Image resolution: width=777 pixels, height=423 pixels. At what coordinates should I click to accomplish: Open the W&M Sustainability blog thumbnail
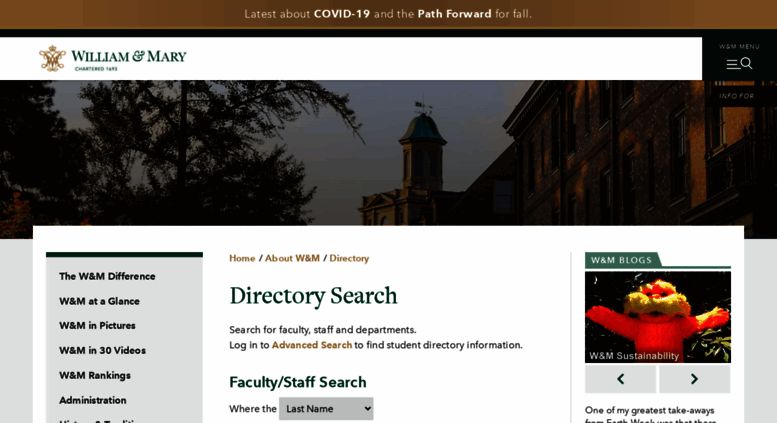[x=658, y=317]
